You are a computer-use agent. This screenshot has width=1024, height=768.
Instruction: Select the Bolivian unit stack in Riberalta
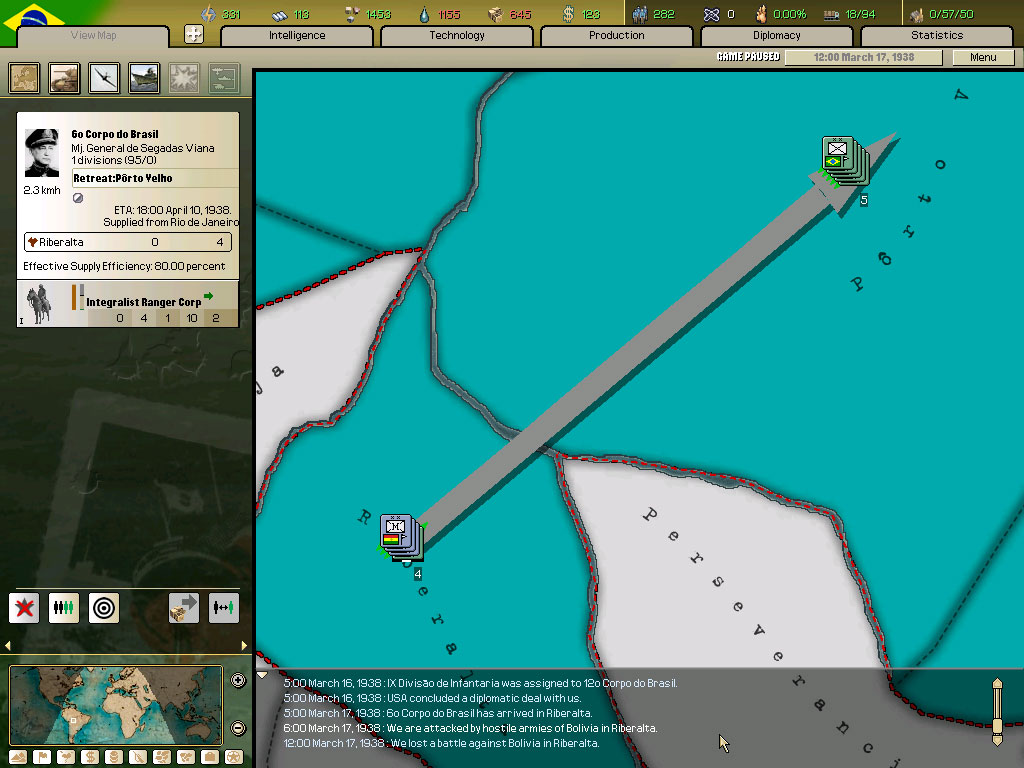pyautogui.click(x=400, y=537)
